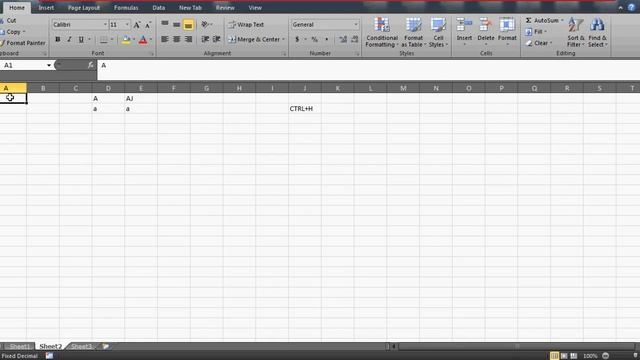Toggle Align Text Left
Screen dimensions: 640x360
click(x=164, y=39)
